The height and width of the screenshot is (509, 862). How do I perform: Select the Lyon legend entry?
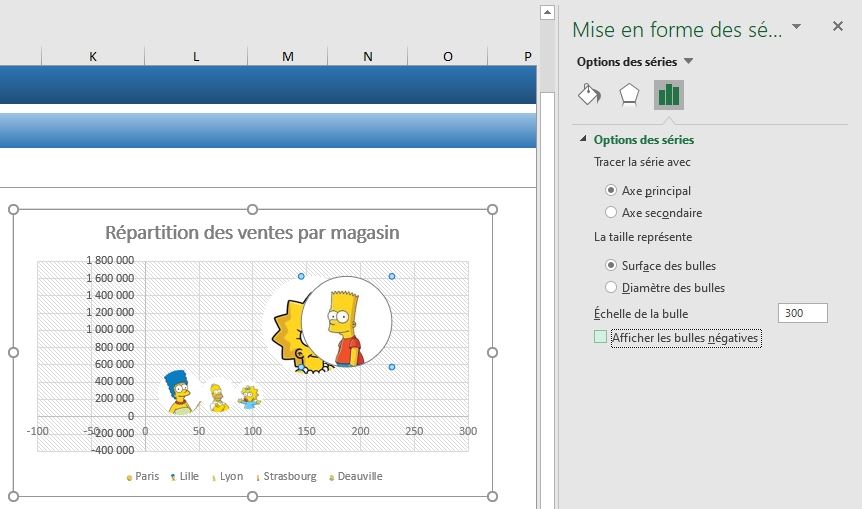click(227, 477)
